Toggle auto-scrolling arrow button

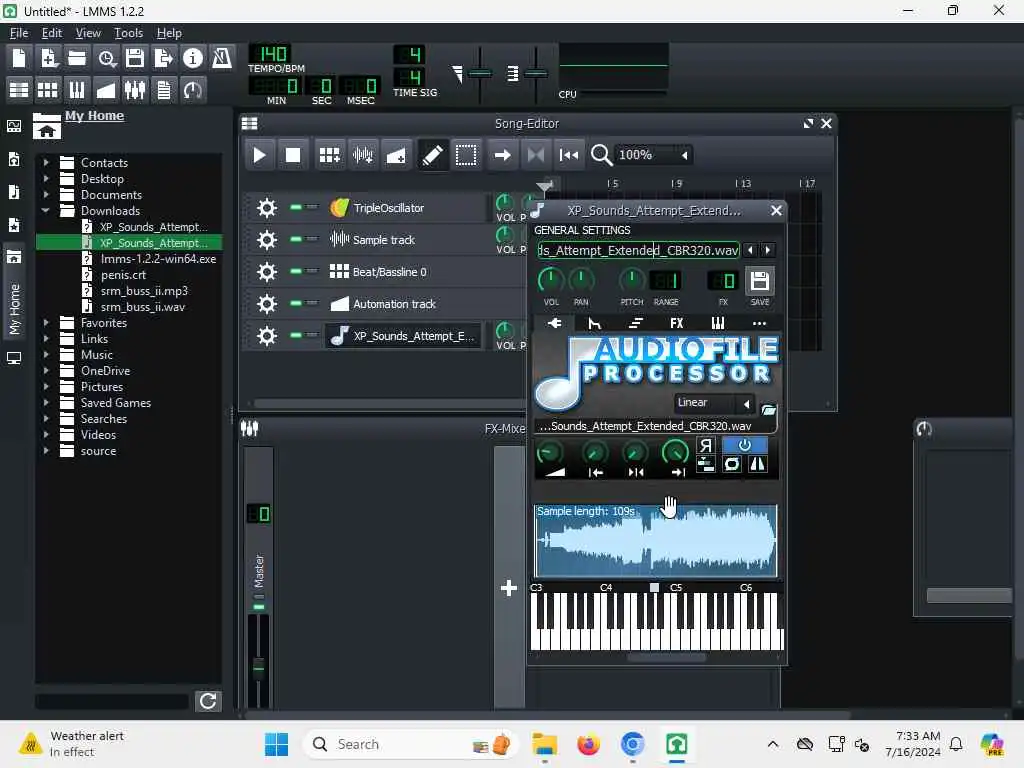(x=502, y=155)
